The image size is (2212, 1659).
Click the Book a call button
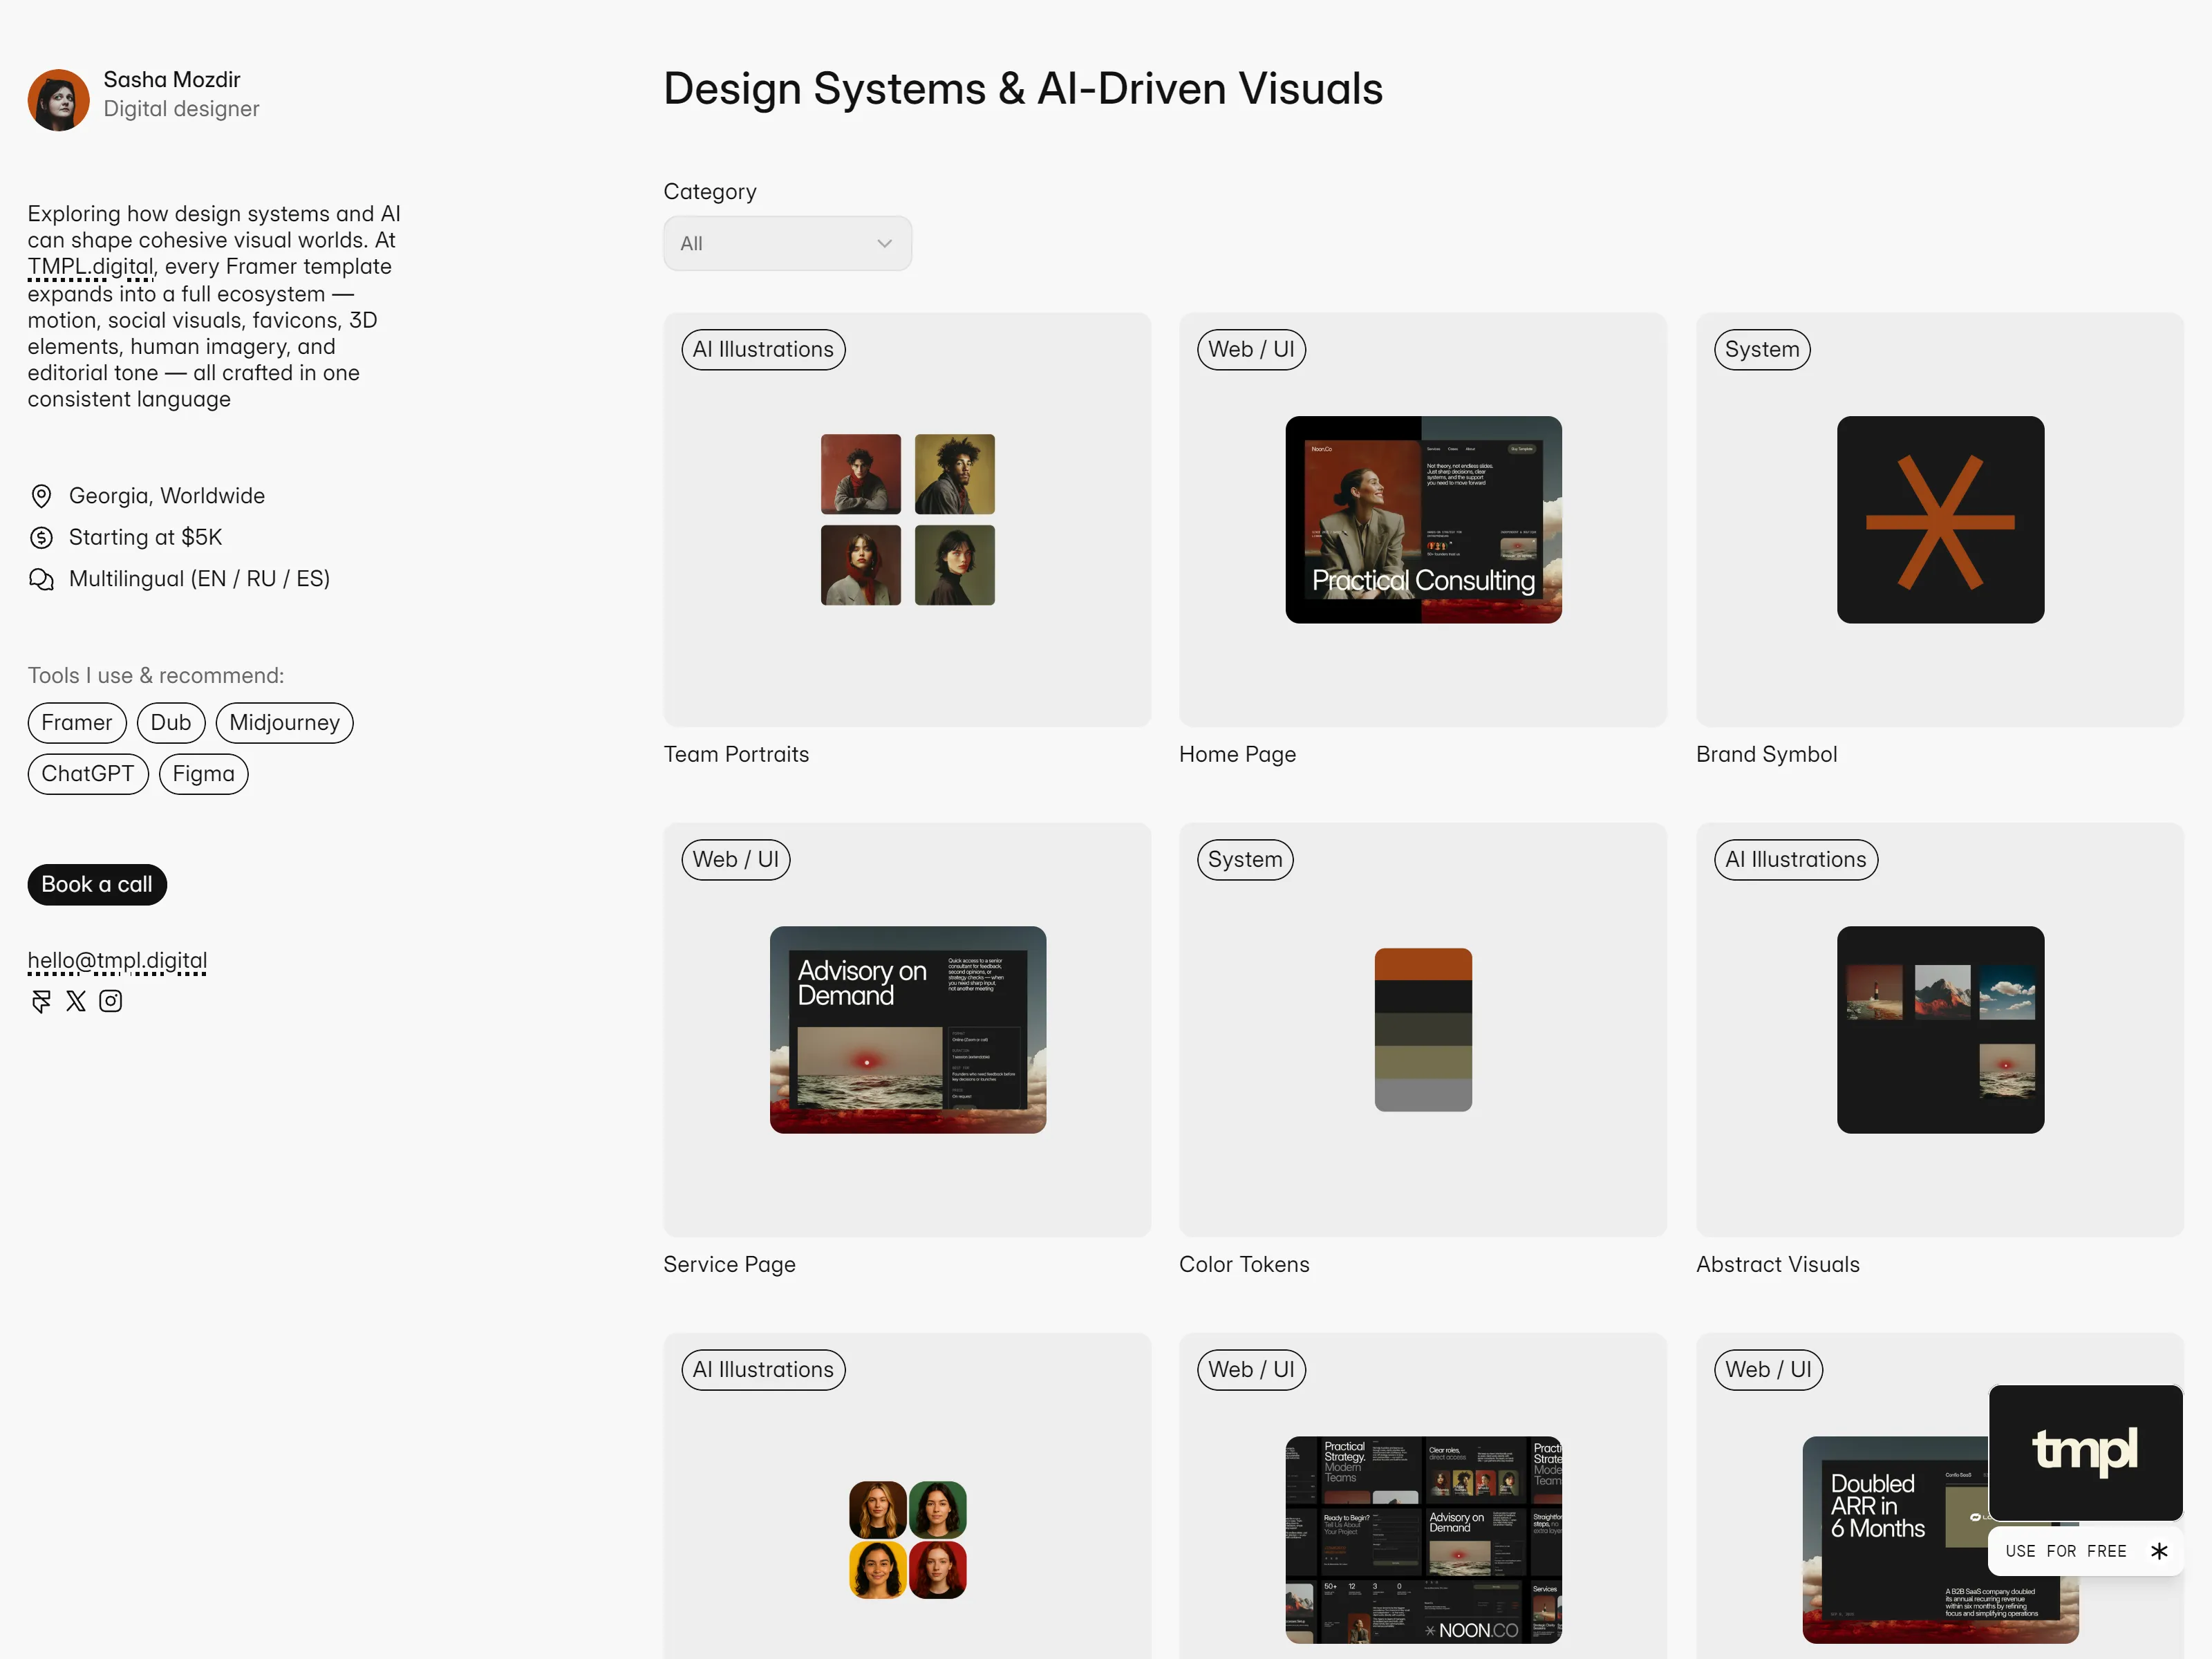pos(97,885)
